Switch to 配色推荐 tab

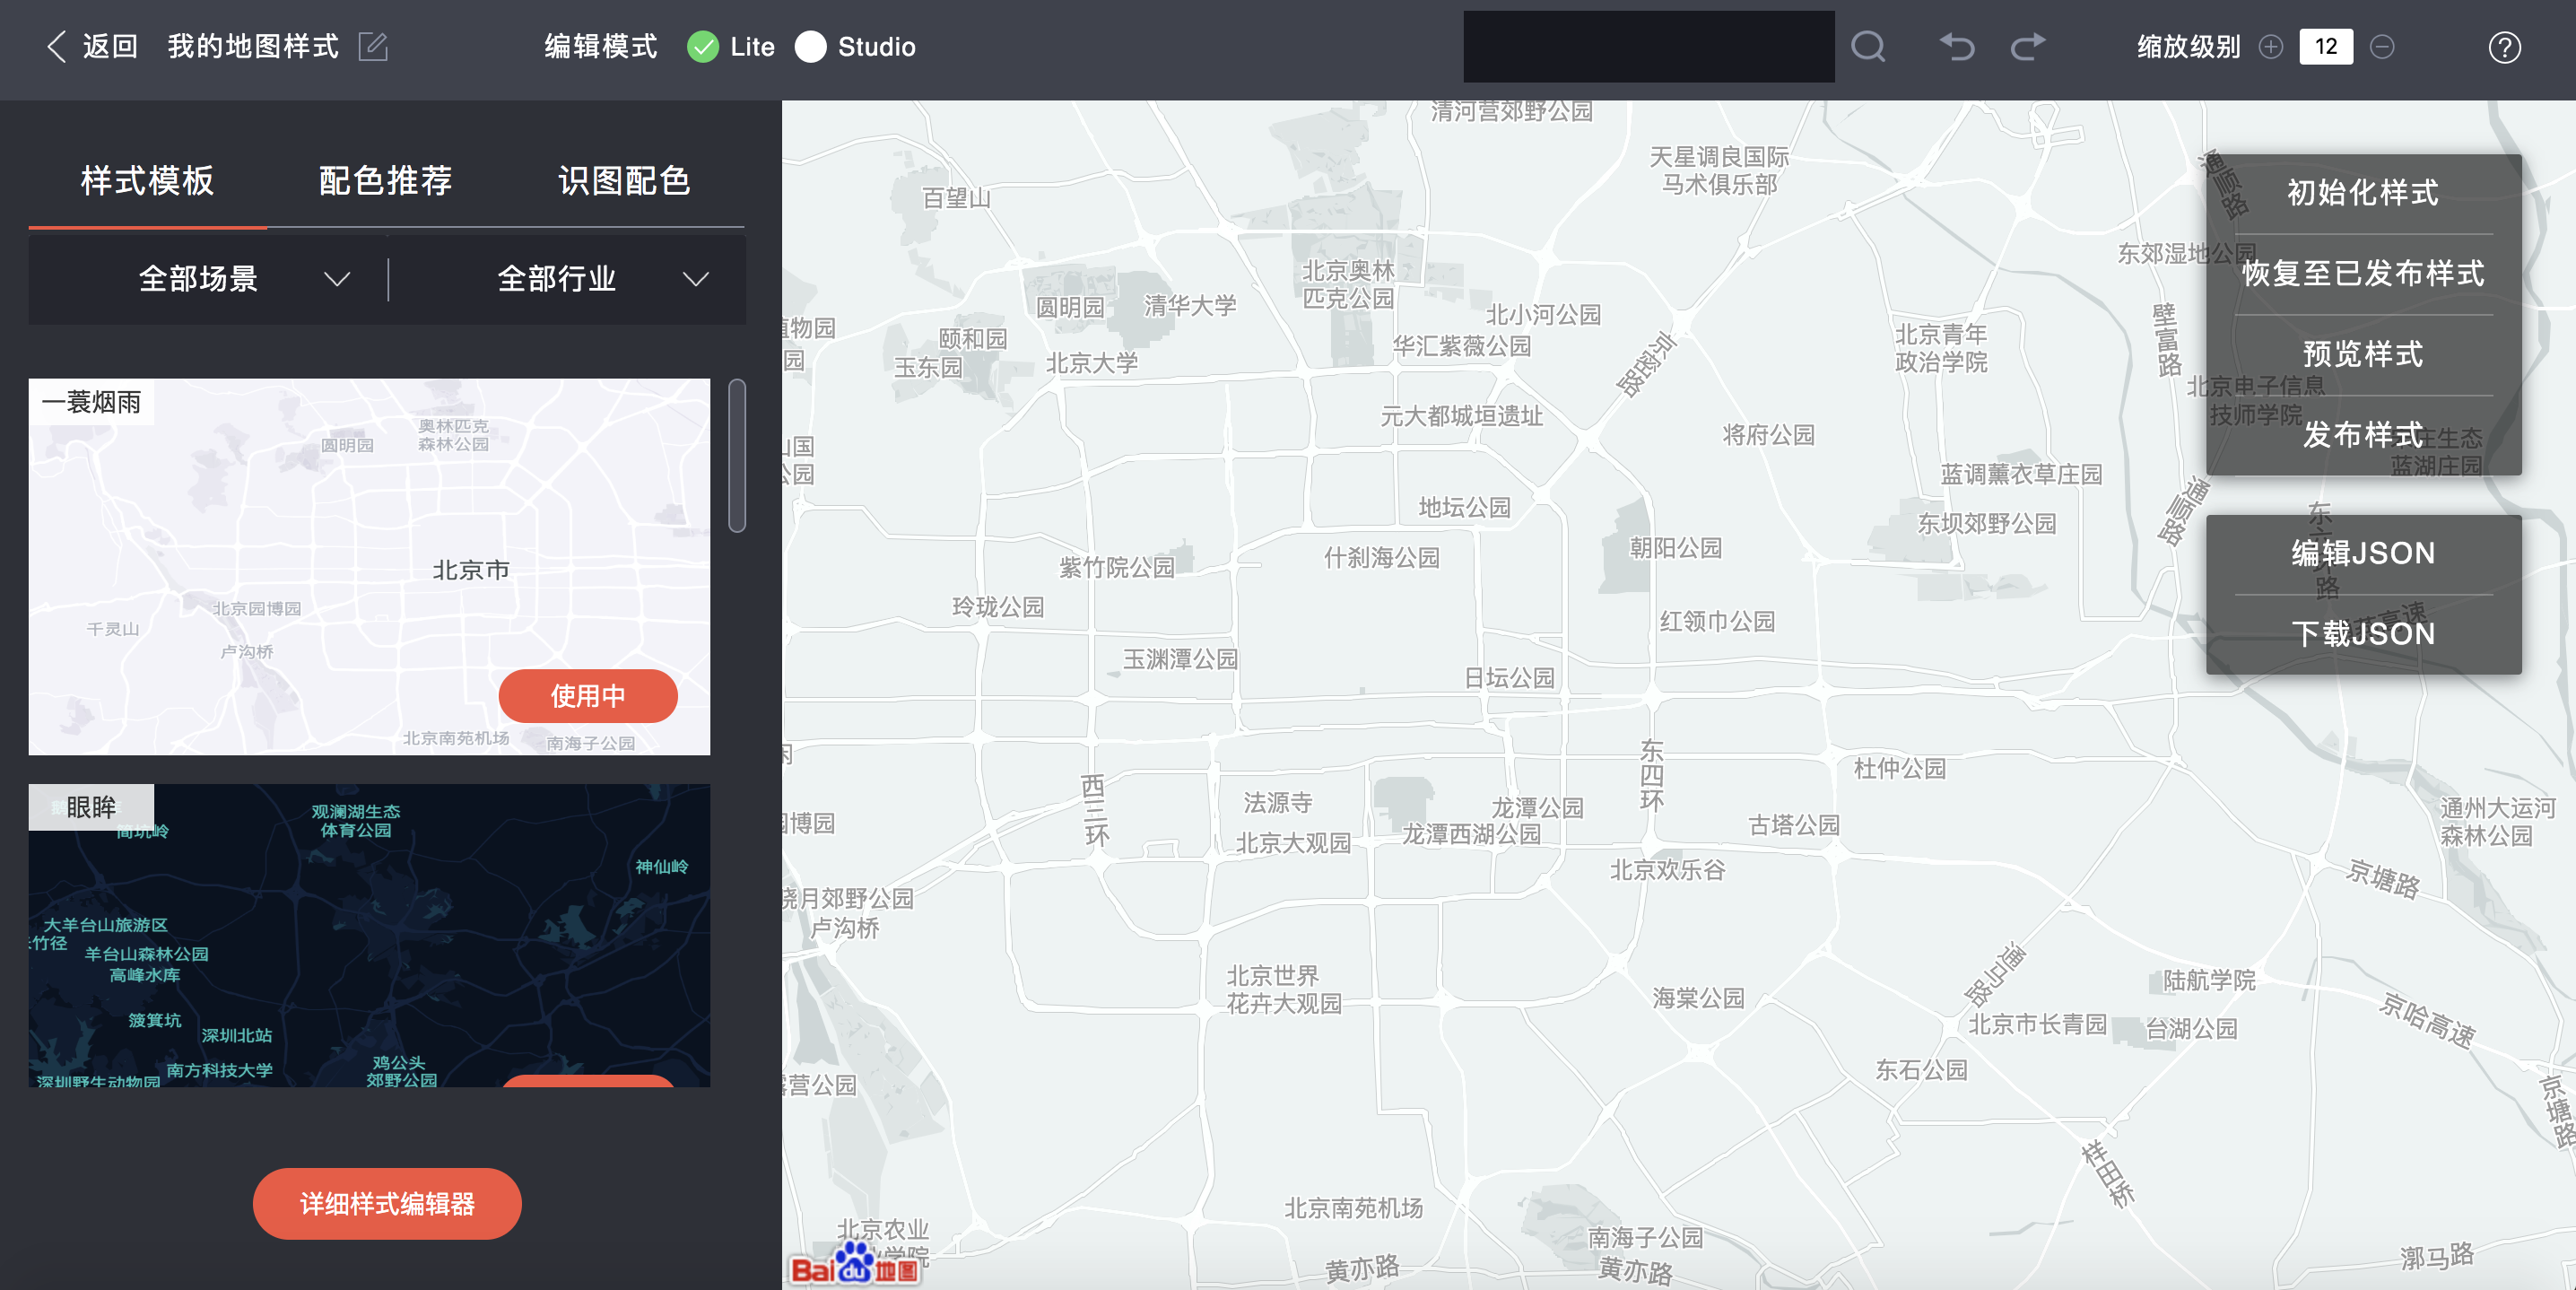point(386,181)
